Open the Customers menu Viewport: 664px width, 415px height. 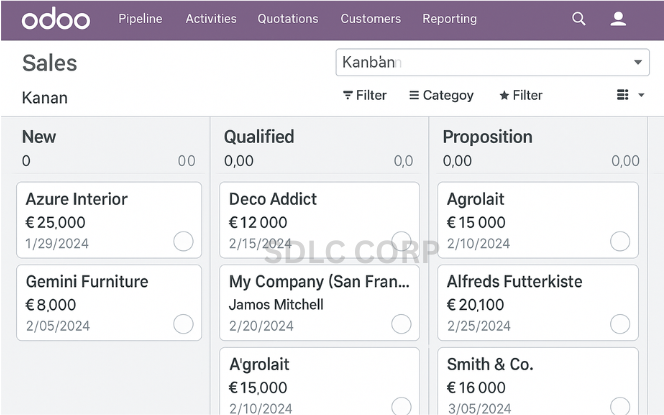[x=371, y=19]
